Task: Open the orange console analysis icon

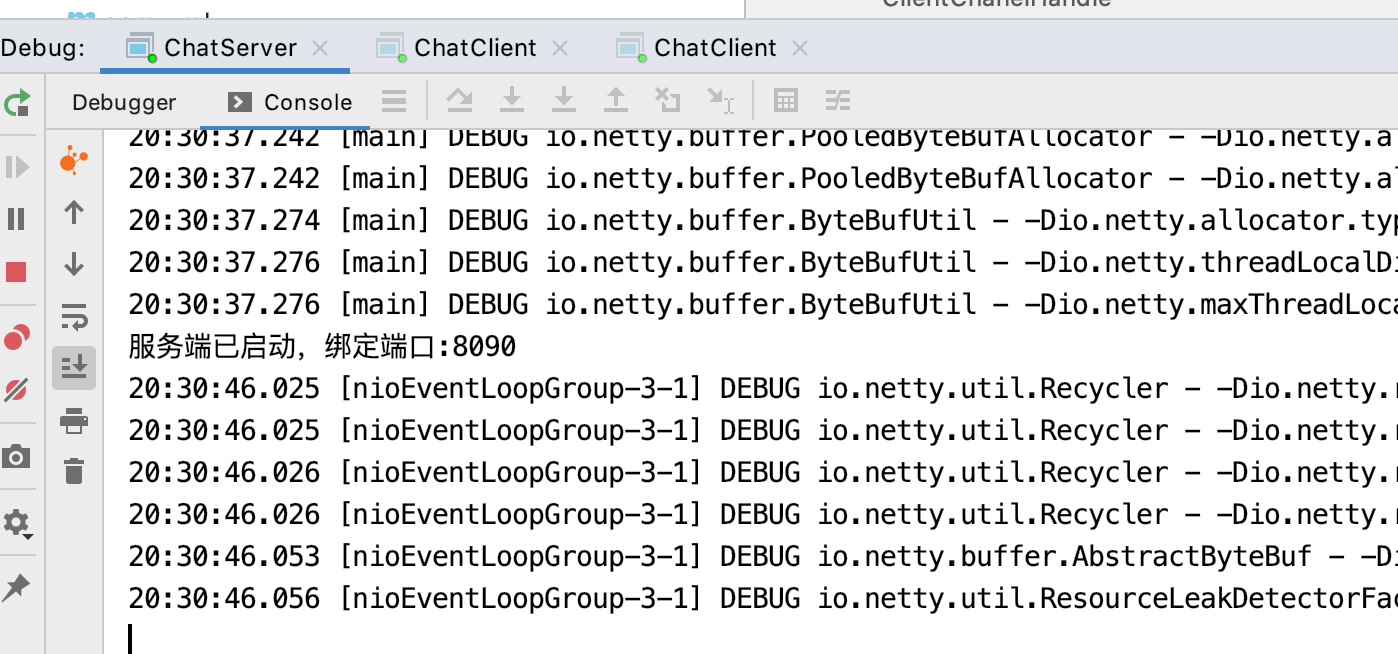Action: pyautogui.click(x=74, y=159)
